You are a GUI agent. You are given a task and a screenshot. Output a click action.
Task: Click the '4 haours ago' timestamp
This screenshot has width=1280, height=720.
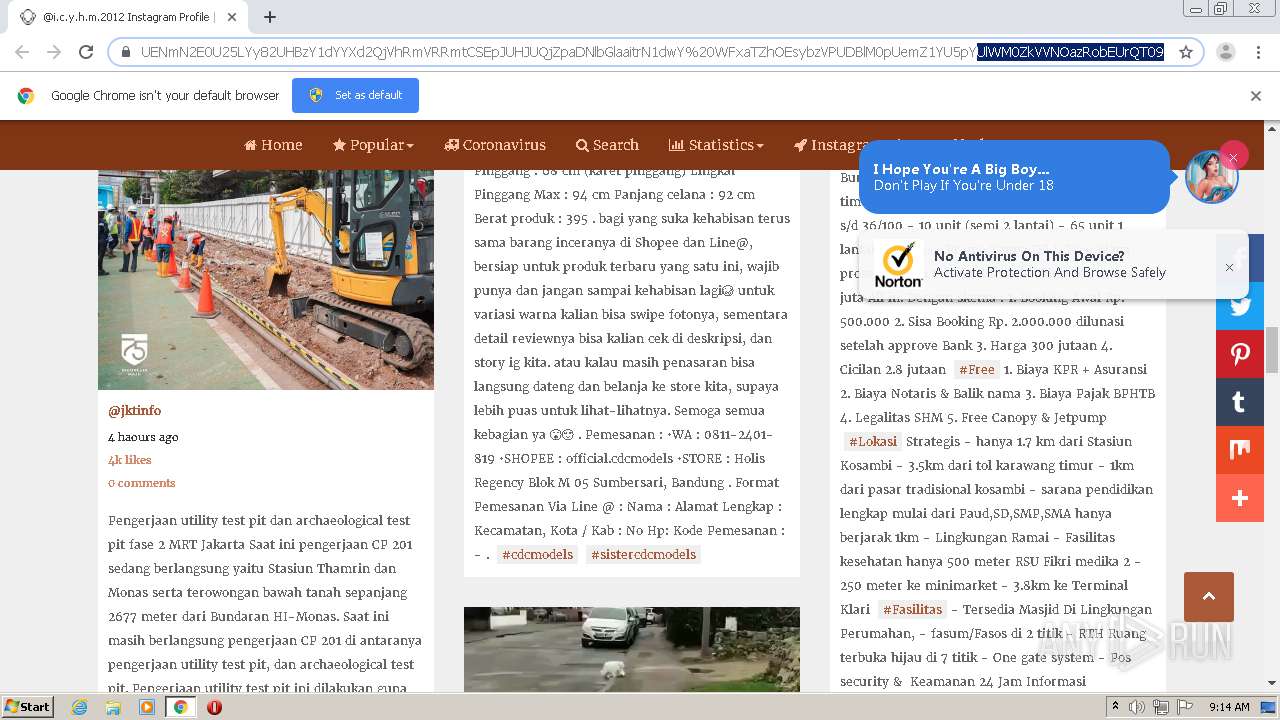click(x=143, y=437)
